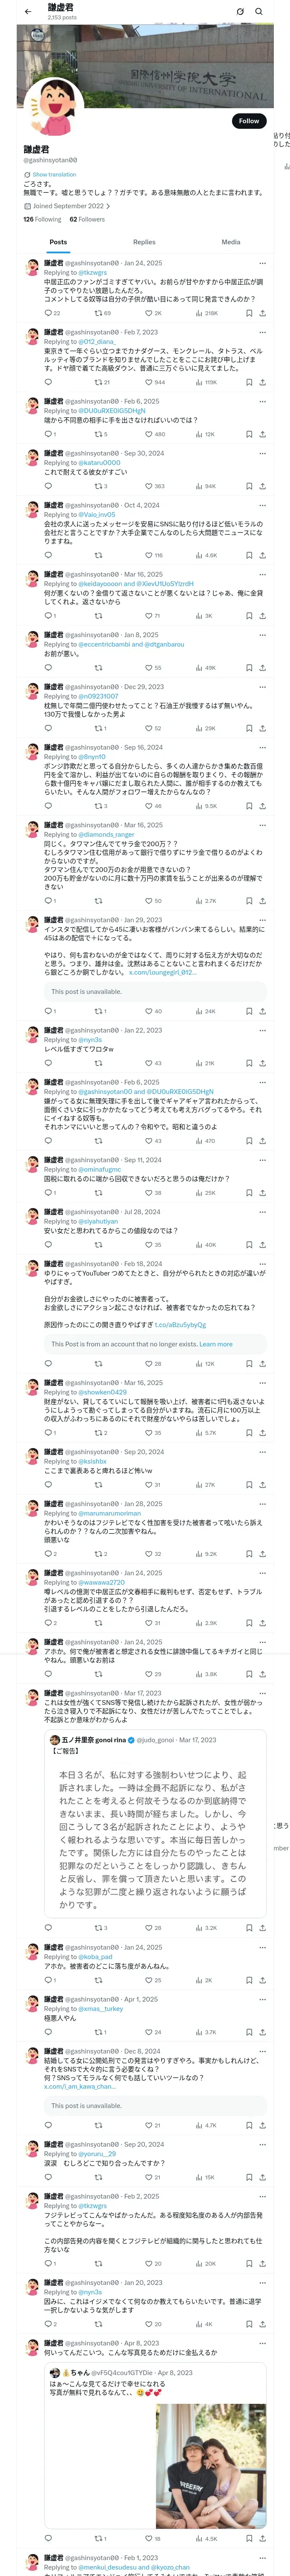Viewport: 290px width, 2576px height.
Task: Click the Show translation link
Action: click(54, 174)
